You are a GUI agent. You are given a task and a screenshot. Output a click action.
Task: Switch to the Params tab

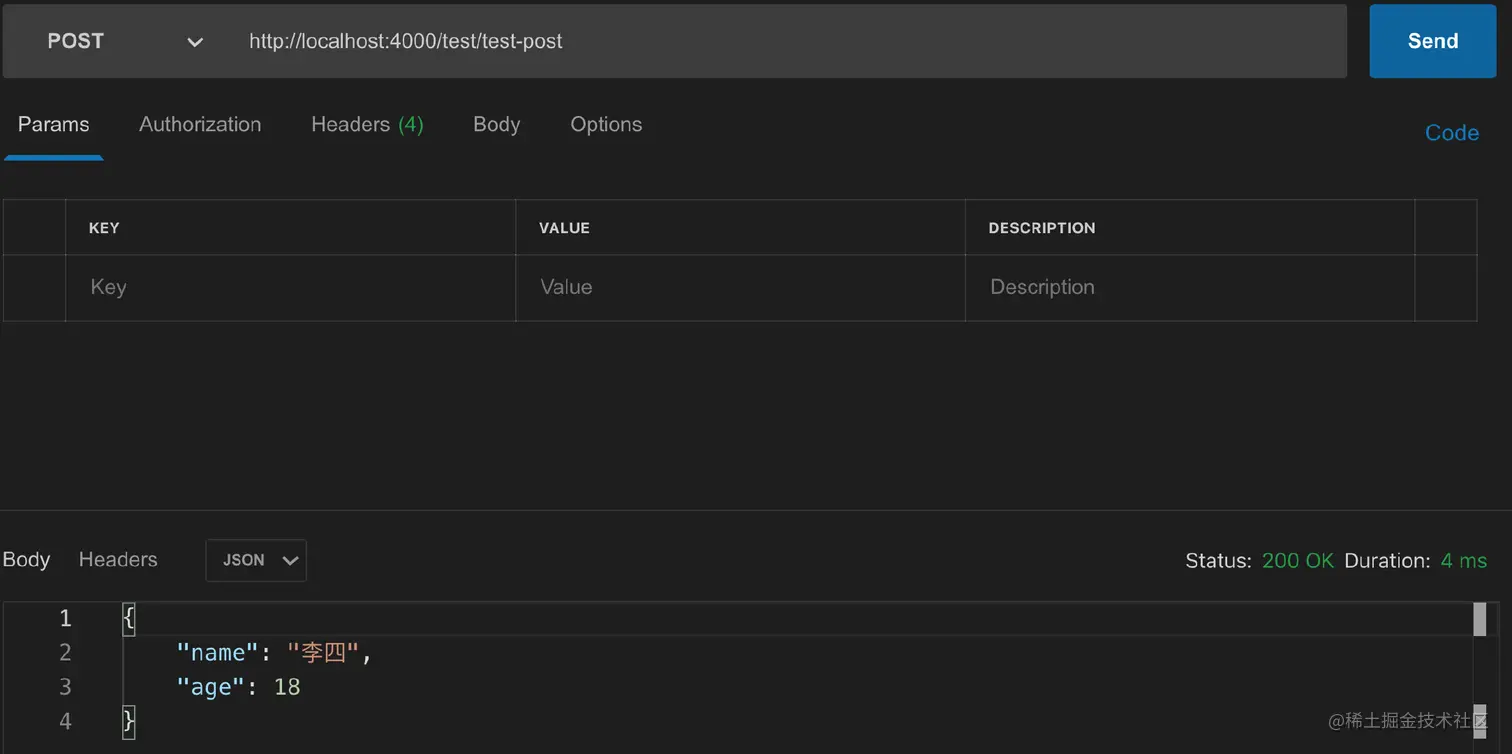[x=53, y=125]
